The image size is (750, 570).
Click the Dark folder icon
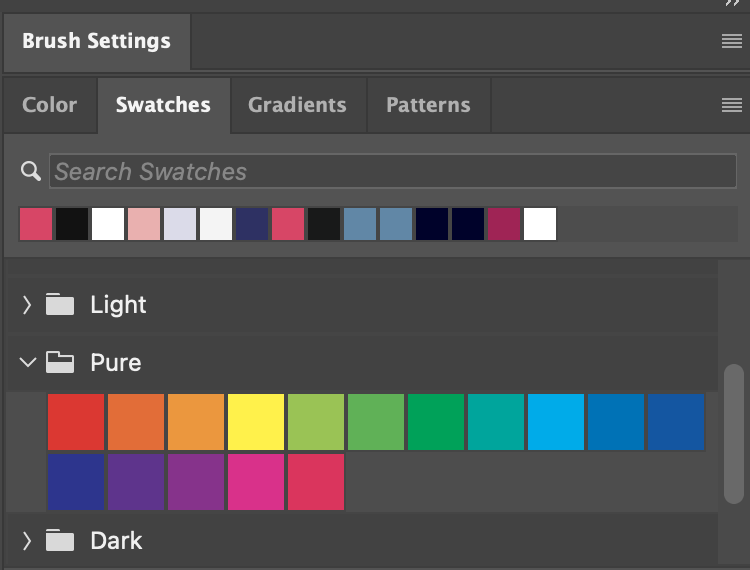pos(60,540)
